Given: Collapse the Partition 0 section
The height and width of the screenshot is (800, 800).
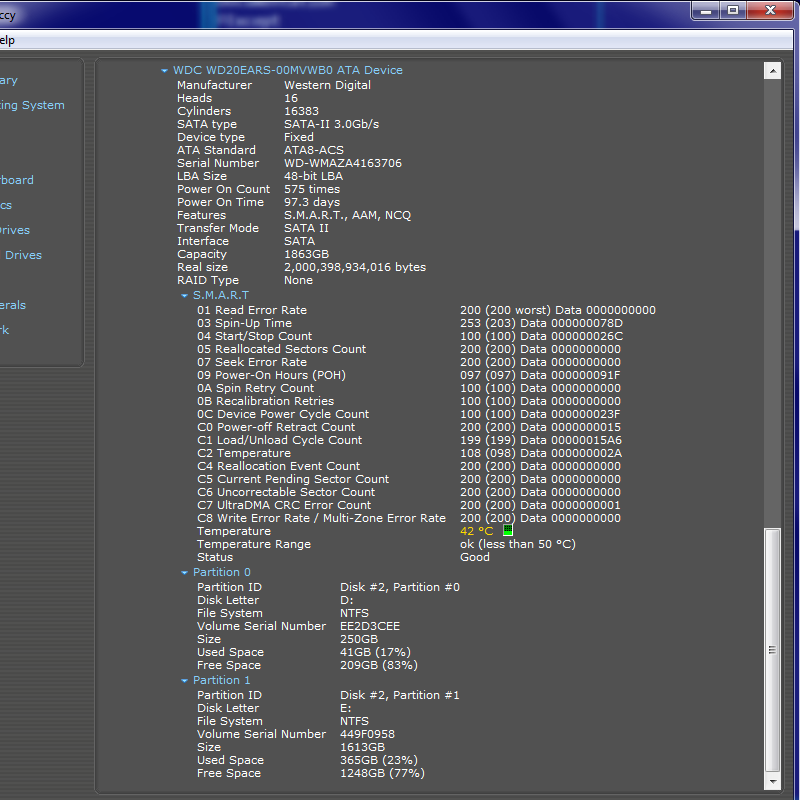Looking at the screenshot, I should pos(184,573).
